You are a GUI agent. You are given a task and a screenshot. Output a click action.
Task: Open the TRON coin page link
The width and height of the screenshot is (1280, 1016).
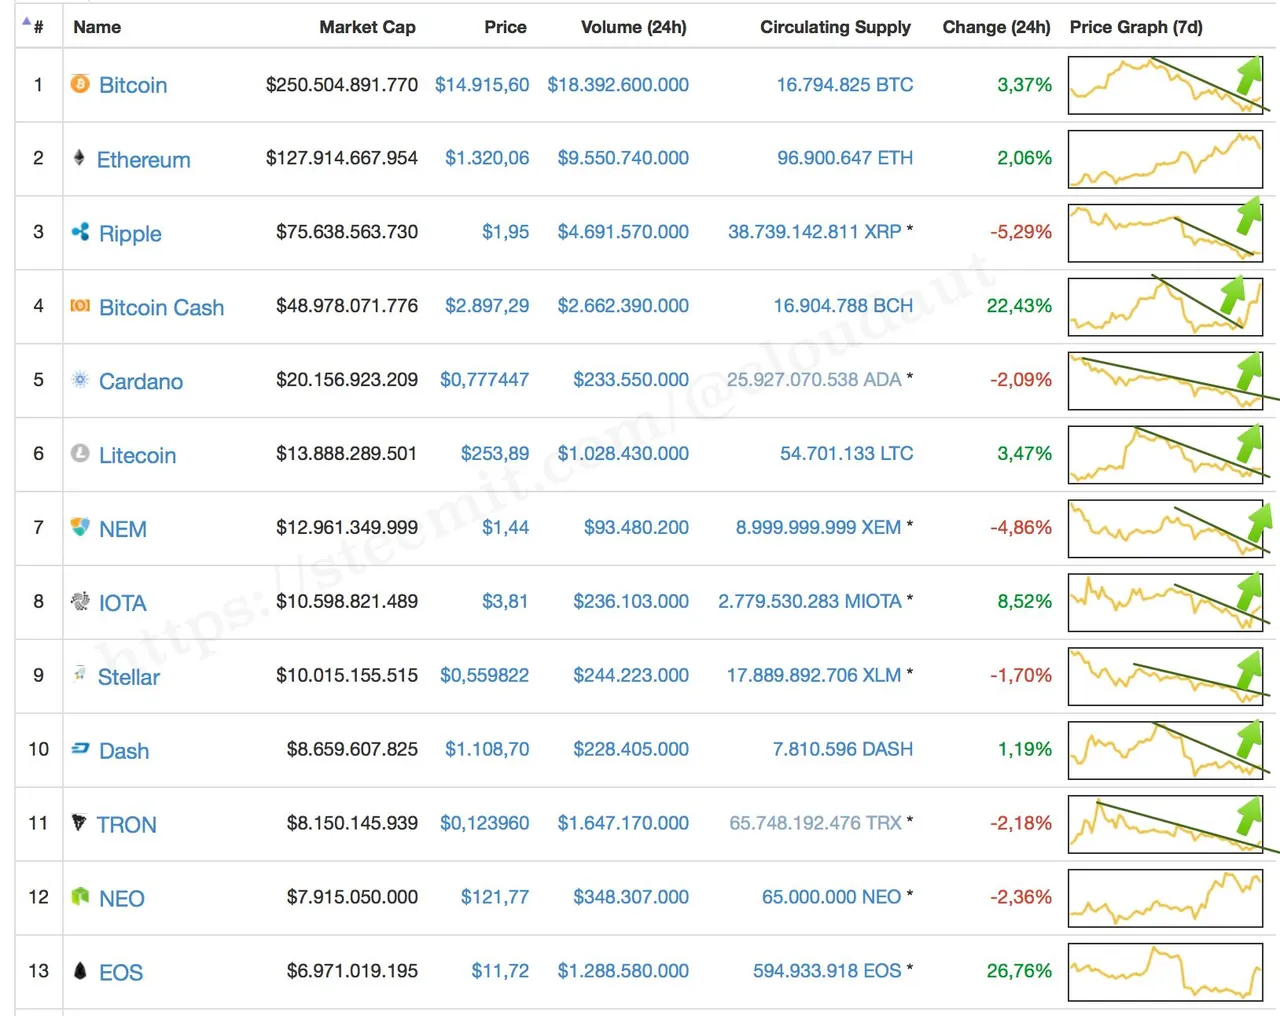(126, 825)
